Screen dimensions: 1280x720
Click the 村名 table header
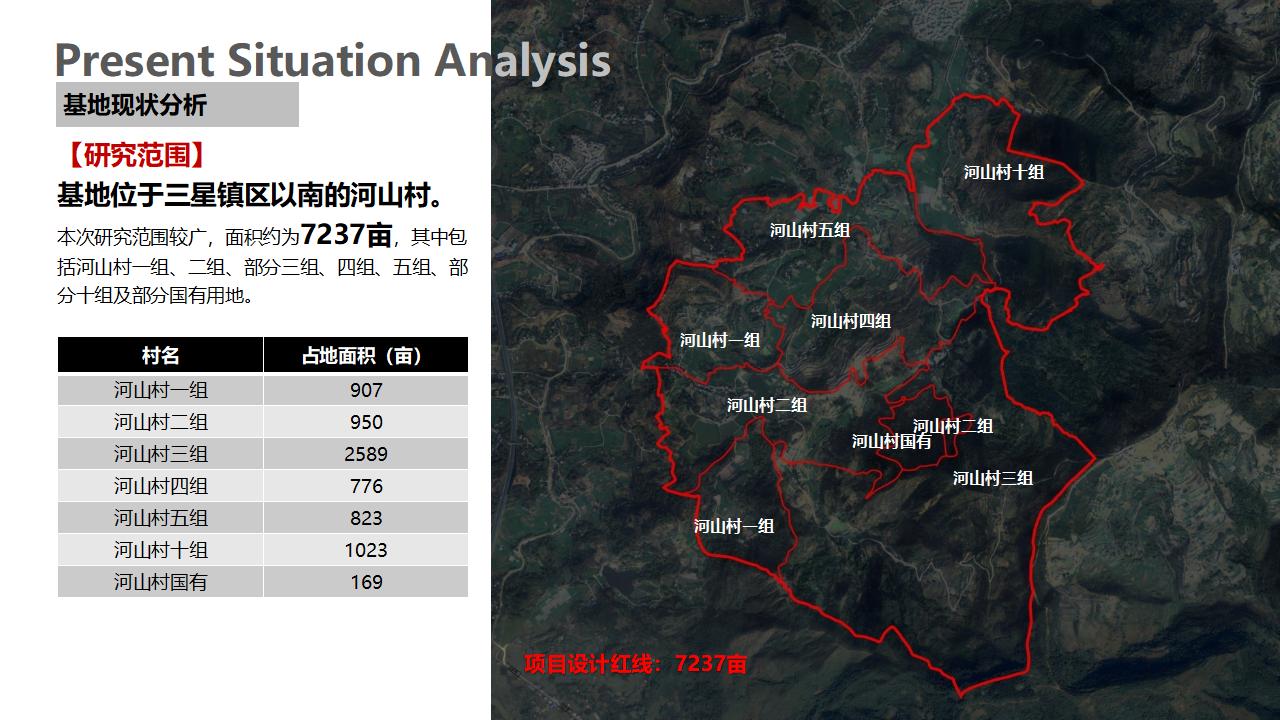pos(160,355)
